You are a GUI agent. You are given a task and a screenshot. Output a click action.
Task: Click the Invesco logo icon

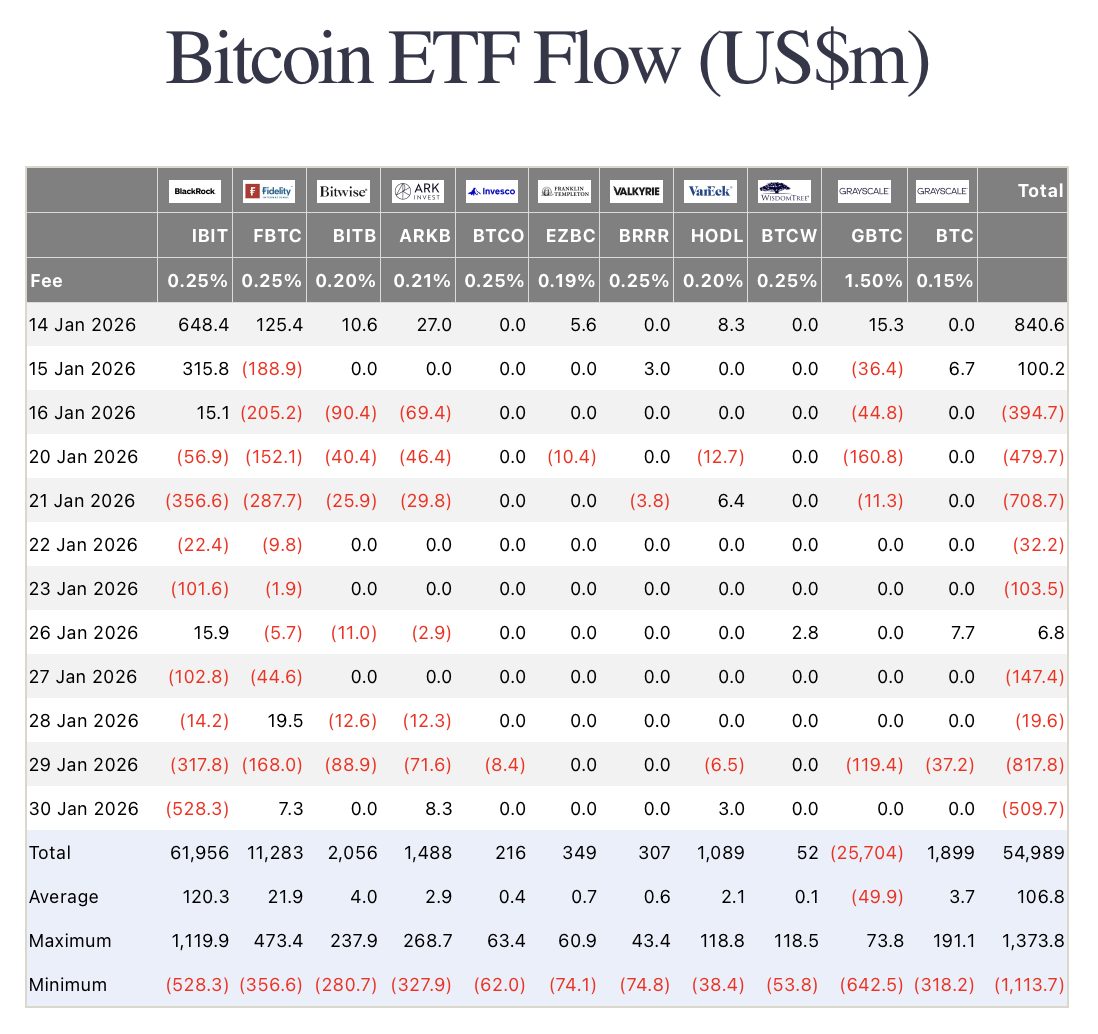tap(491, 191)
